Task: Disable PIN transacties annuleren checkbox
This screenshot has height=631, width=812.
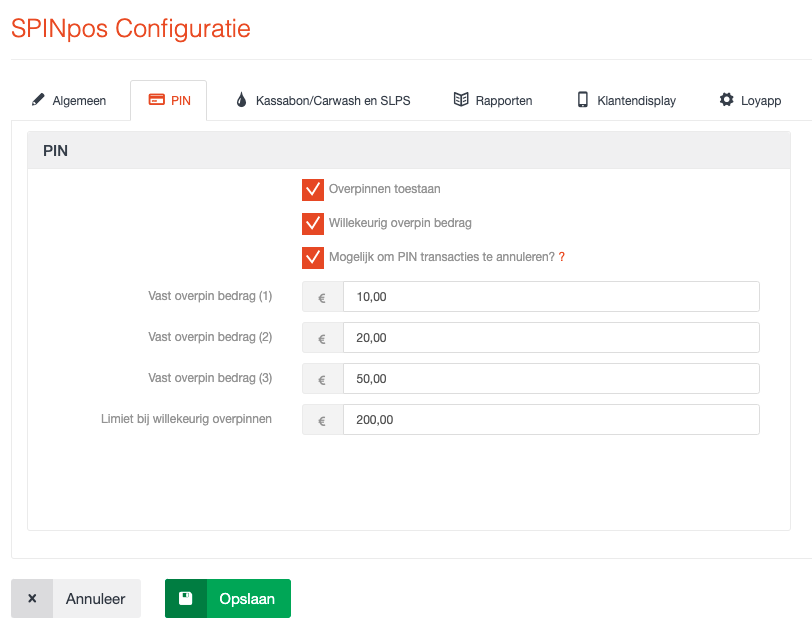Action: point(313,258)
